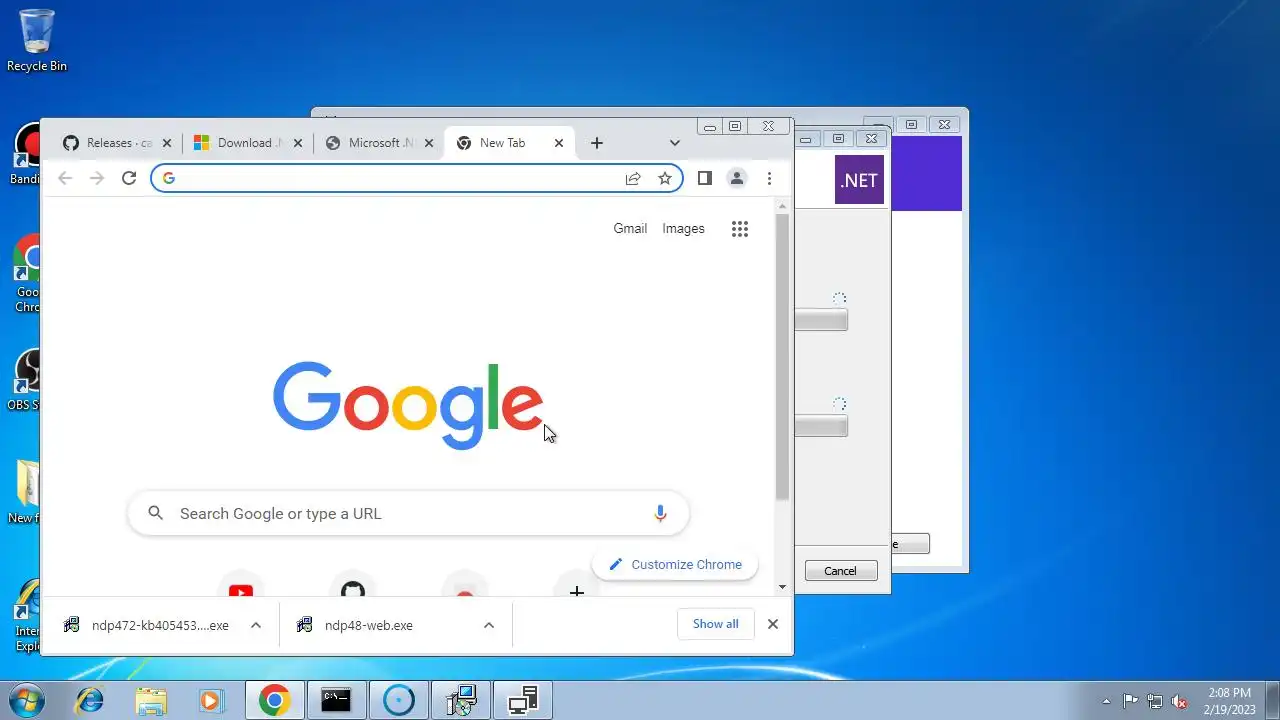The width and height of the screenshot is (1280, 720).
Task: Close the New Tab tab
Action: pos(559,143)
